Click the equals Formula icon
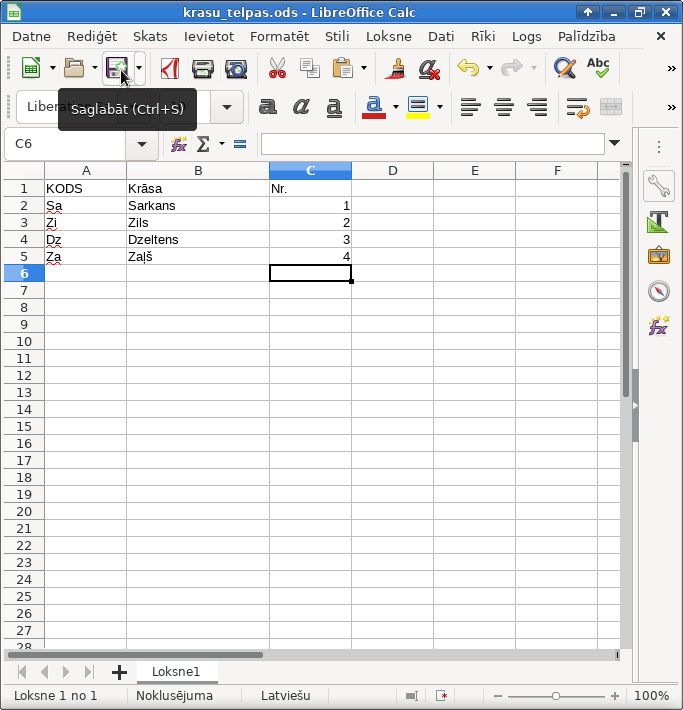This screenshot has width=683, height=710. pyautogui.click(x=240, y=144)
